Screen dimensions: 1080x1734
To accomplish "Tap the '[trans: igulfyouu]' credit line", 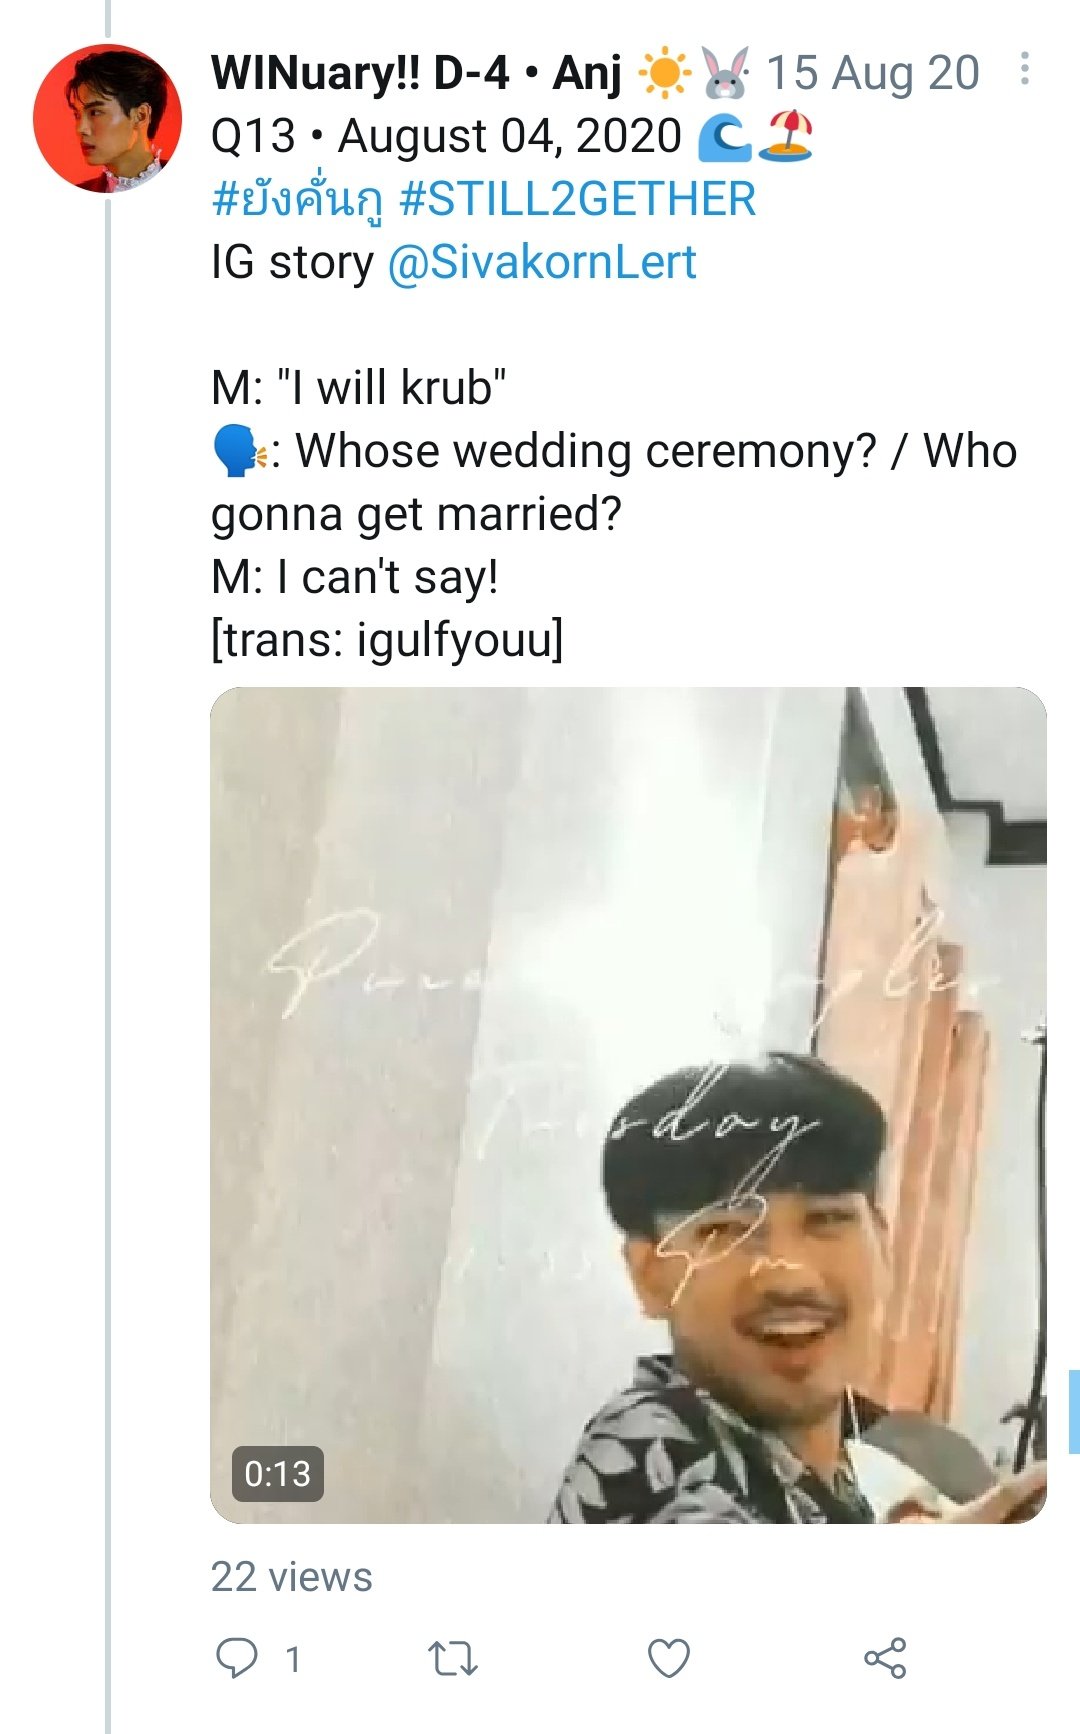I will click(x=387, y=639).
